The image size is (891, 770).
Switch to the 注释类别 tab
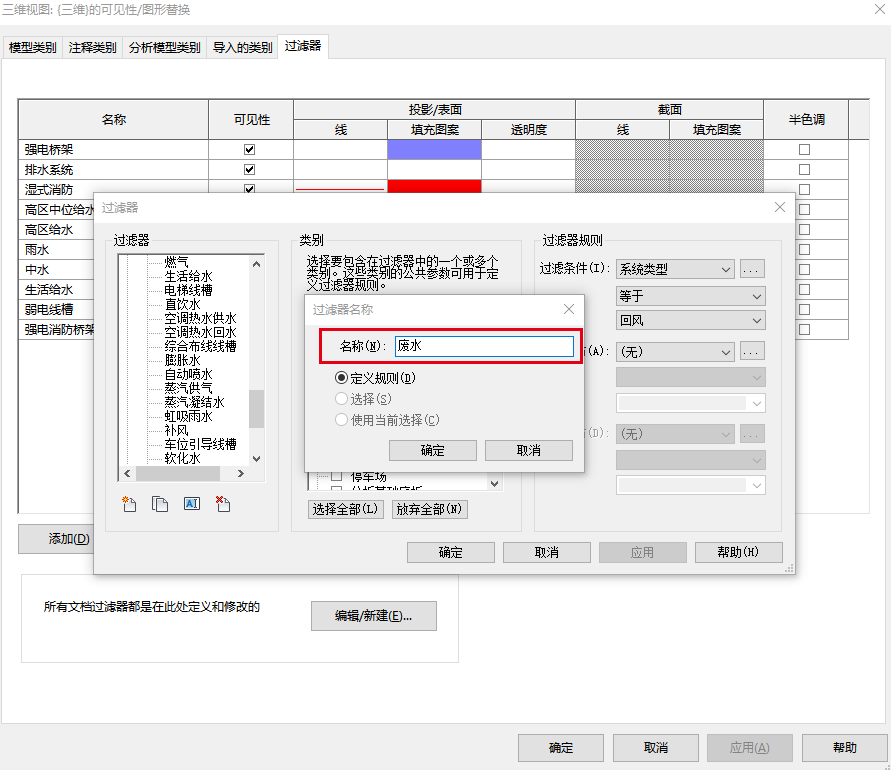click(x=92, y=47)
